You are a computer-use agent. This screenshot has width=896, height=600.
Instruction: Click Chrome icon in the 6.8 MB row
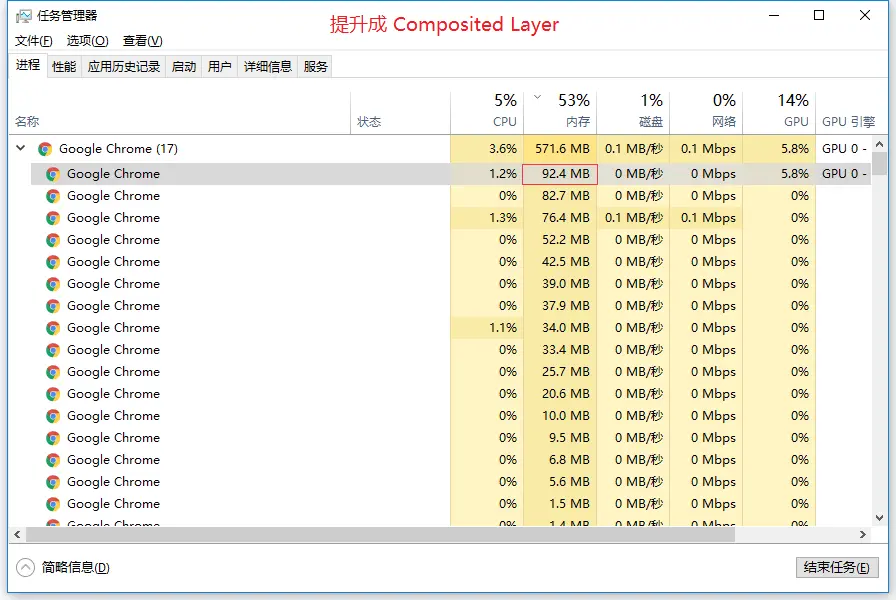pyautogui.click(x=53, y=461)
